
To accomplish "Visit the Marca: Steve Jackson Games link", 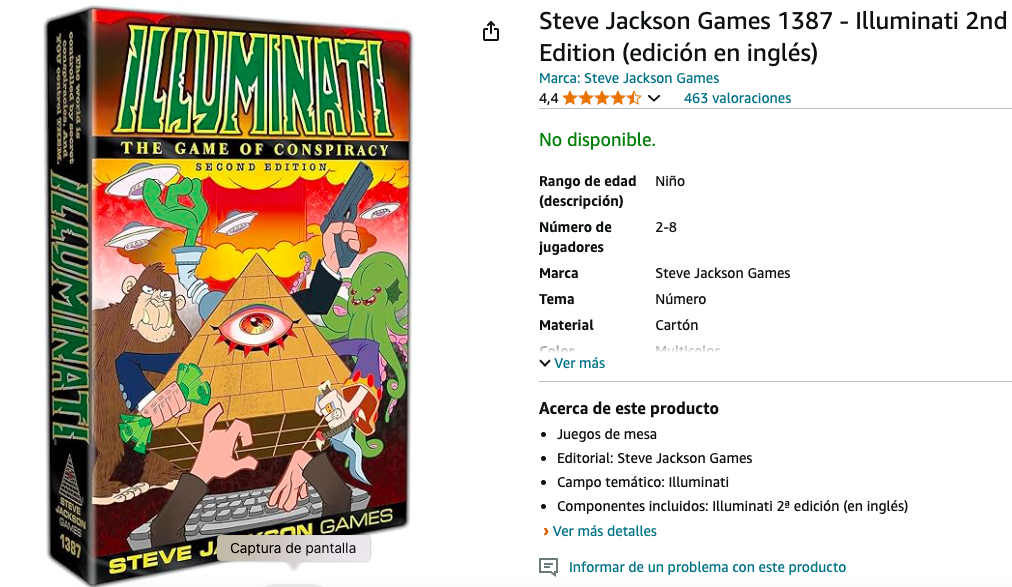I will point(629,78).
